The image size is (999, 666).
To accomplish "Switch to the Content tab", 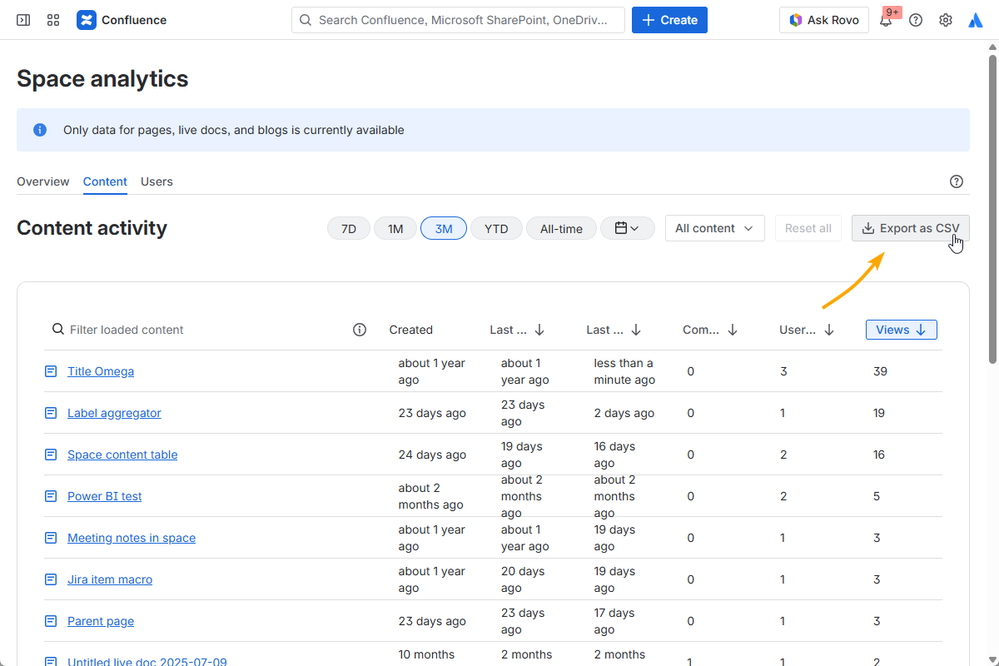I will tap(105, 182).
